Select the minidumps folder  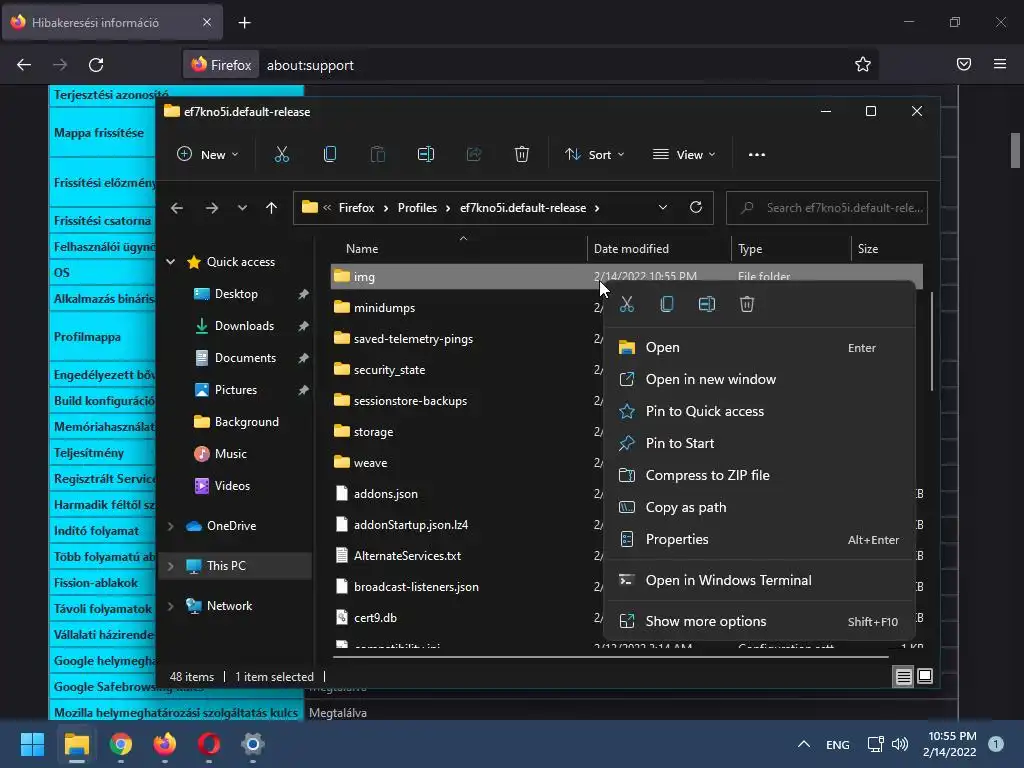[x=384, y=308]
